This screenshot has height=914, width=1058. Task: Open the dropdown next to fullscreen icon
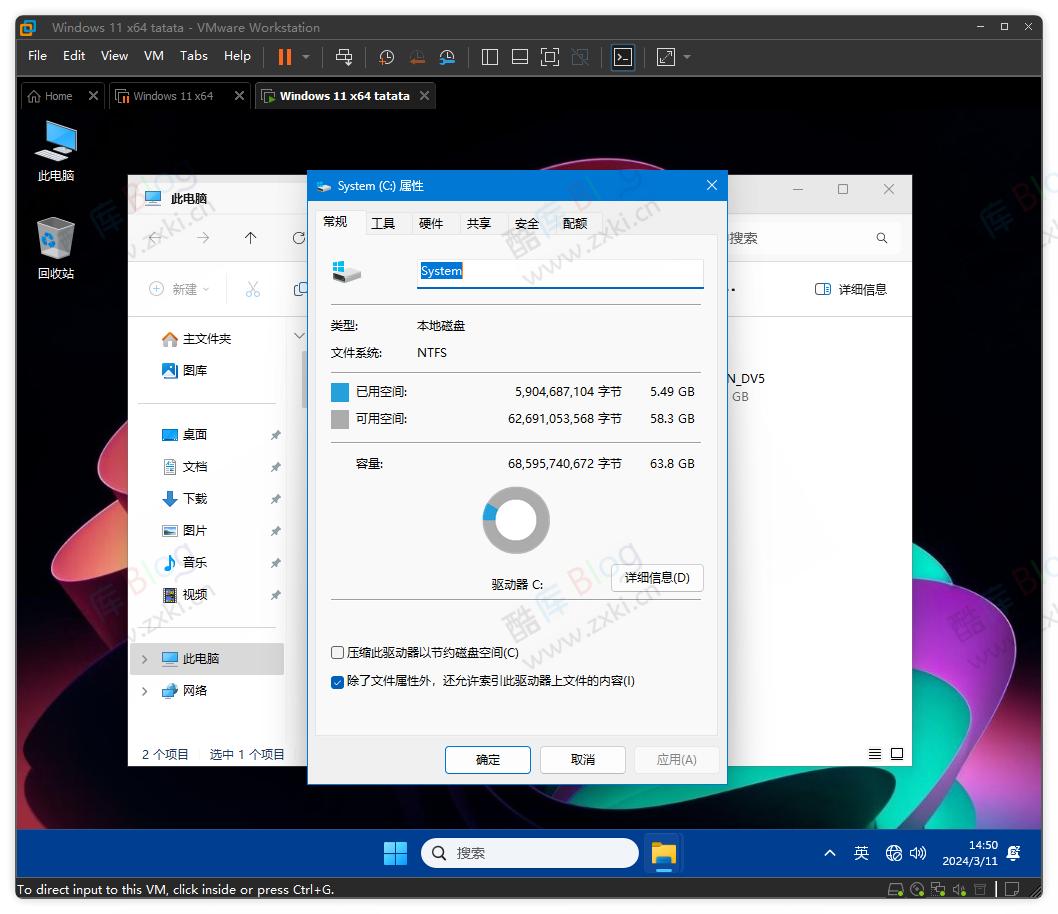[686, 57]
